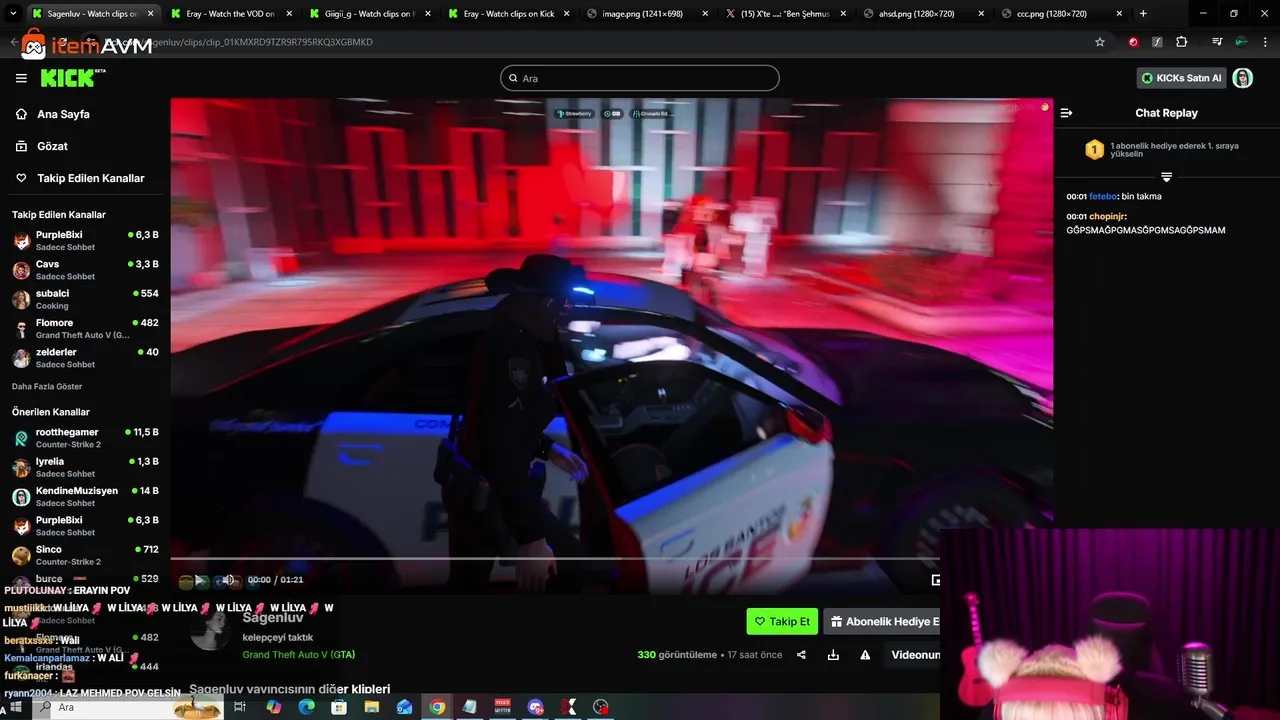The image size is (1280, 720).
Task: Click rootthegamer avatar icon
Action: [x=21, y=438]
